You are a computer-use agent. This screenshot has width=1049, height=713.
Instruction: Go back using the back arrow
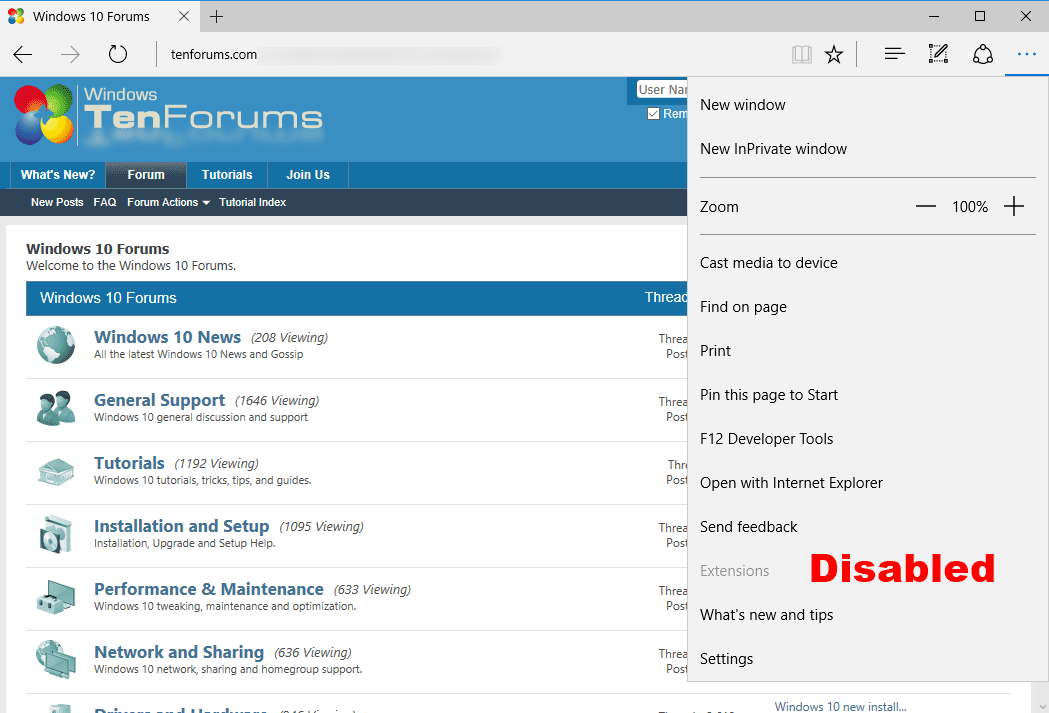23,54
